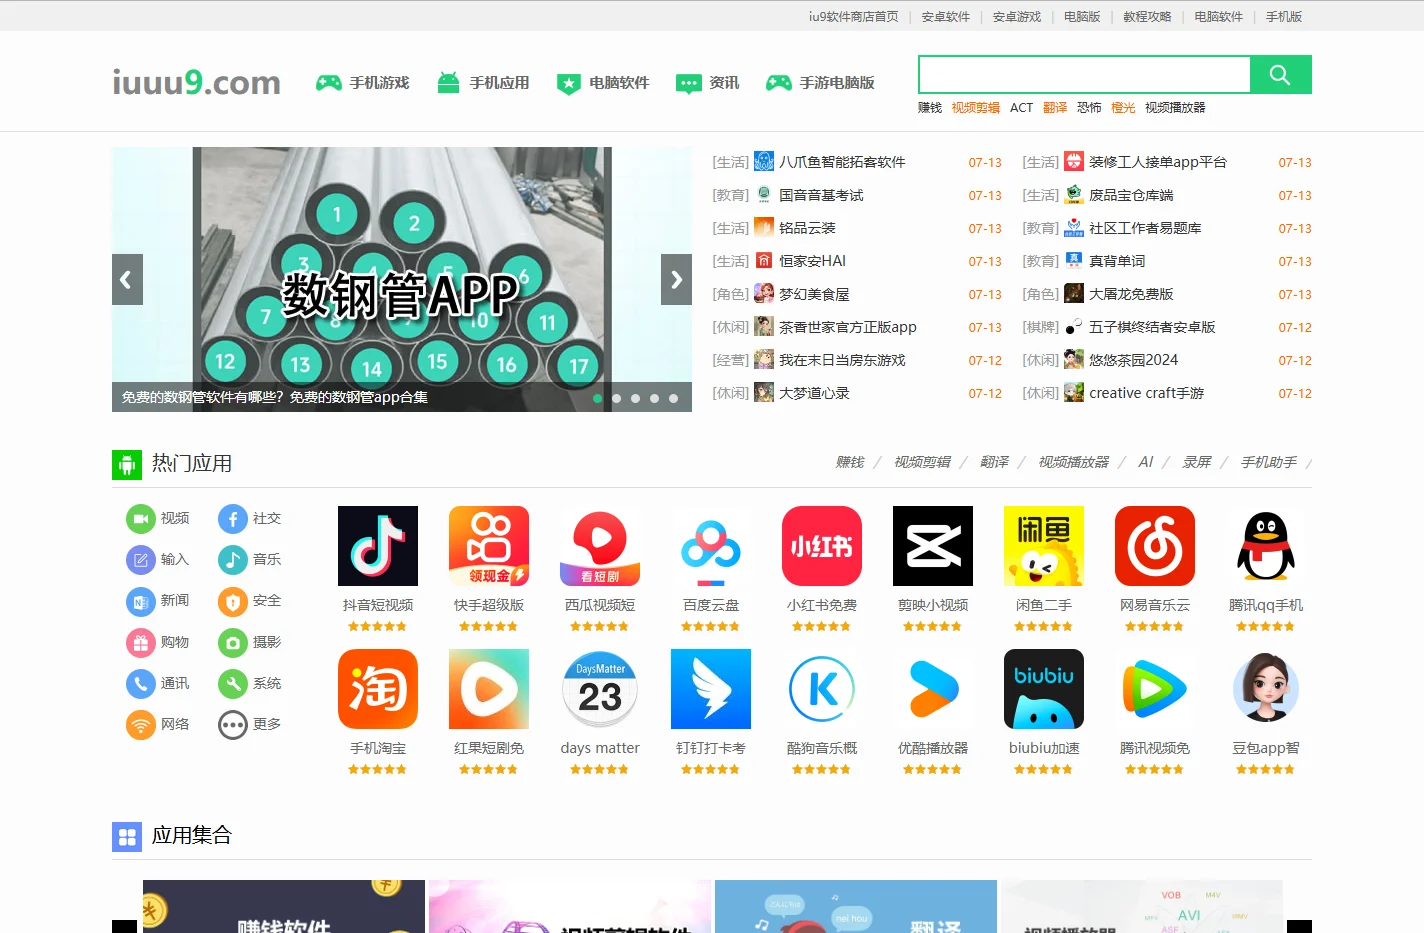The height and width of the screenshot is (933, 1424).
Task: Open the 百度云盘 app icon
Action: [x=711, y=546]
